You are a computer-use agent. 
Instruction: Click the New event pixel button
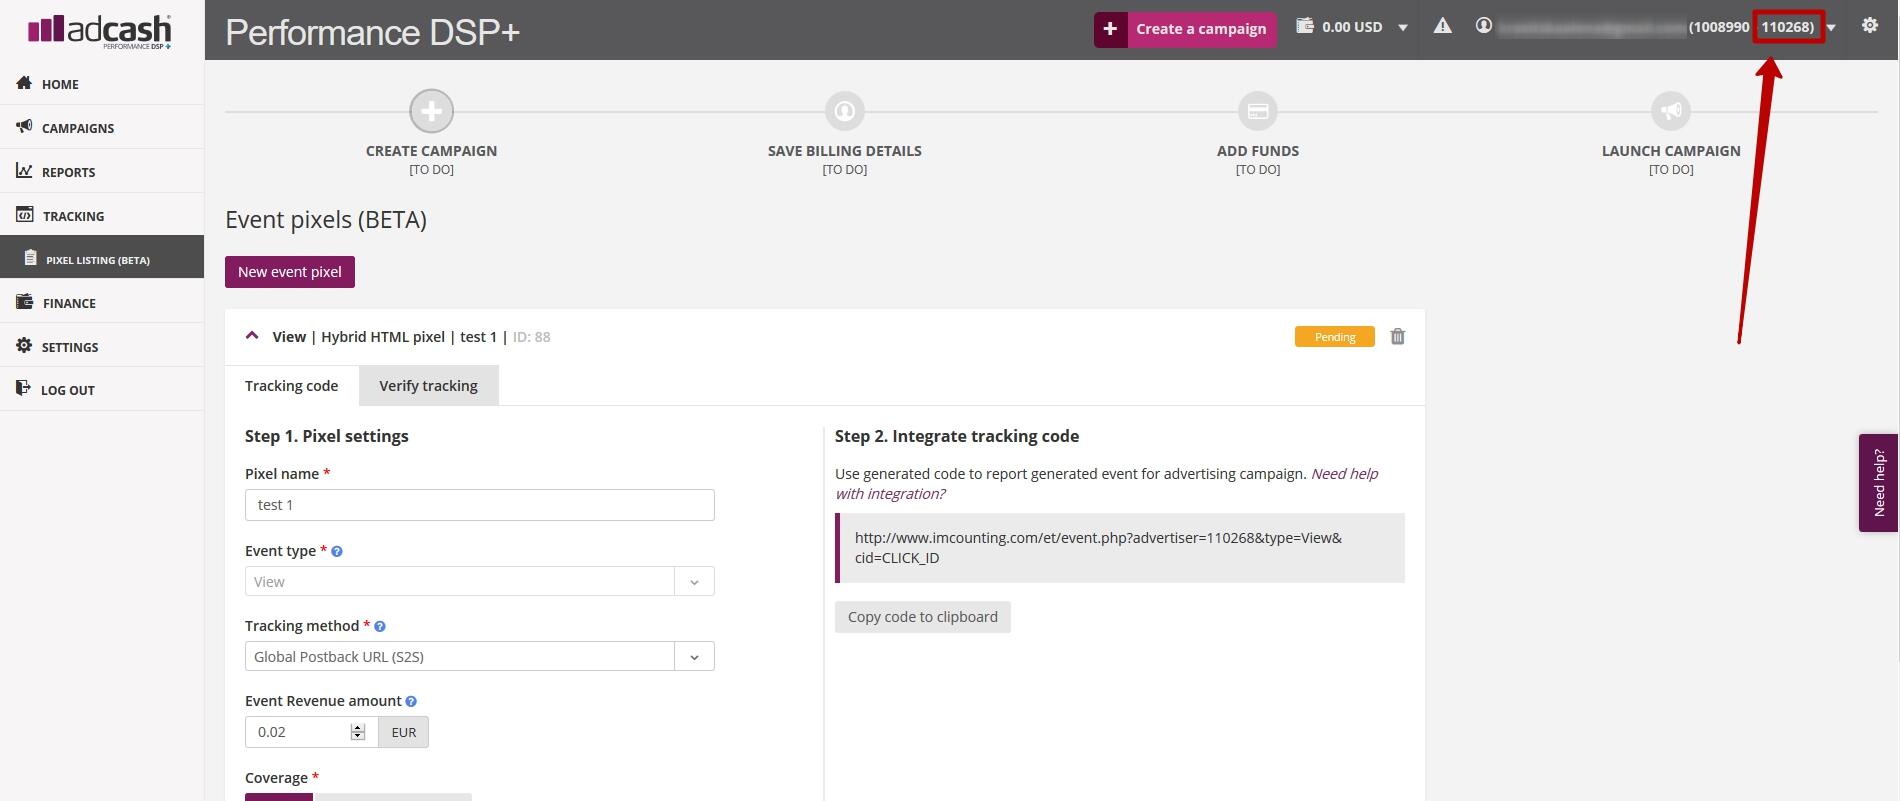[x=289, y=272]
